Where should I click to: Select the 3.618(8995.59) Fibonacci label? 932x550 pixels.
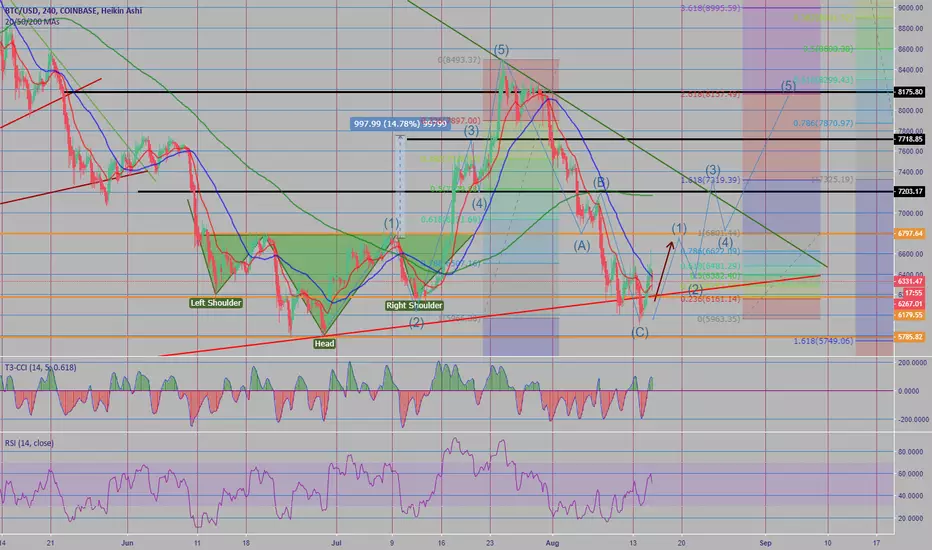coord(710,8)
